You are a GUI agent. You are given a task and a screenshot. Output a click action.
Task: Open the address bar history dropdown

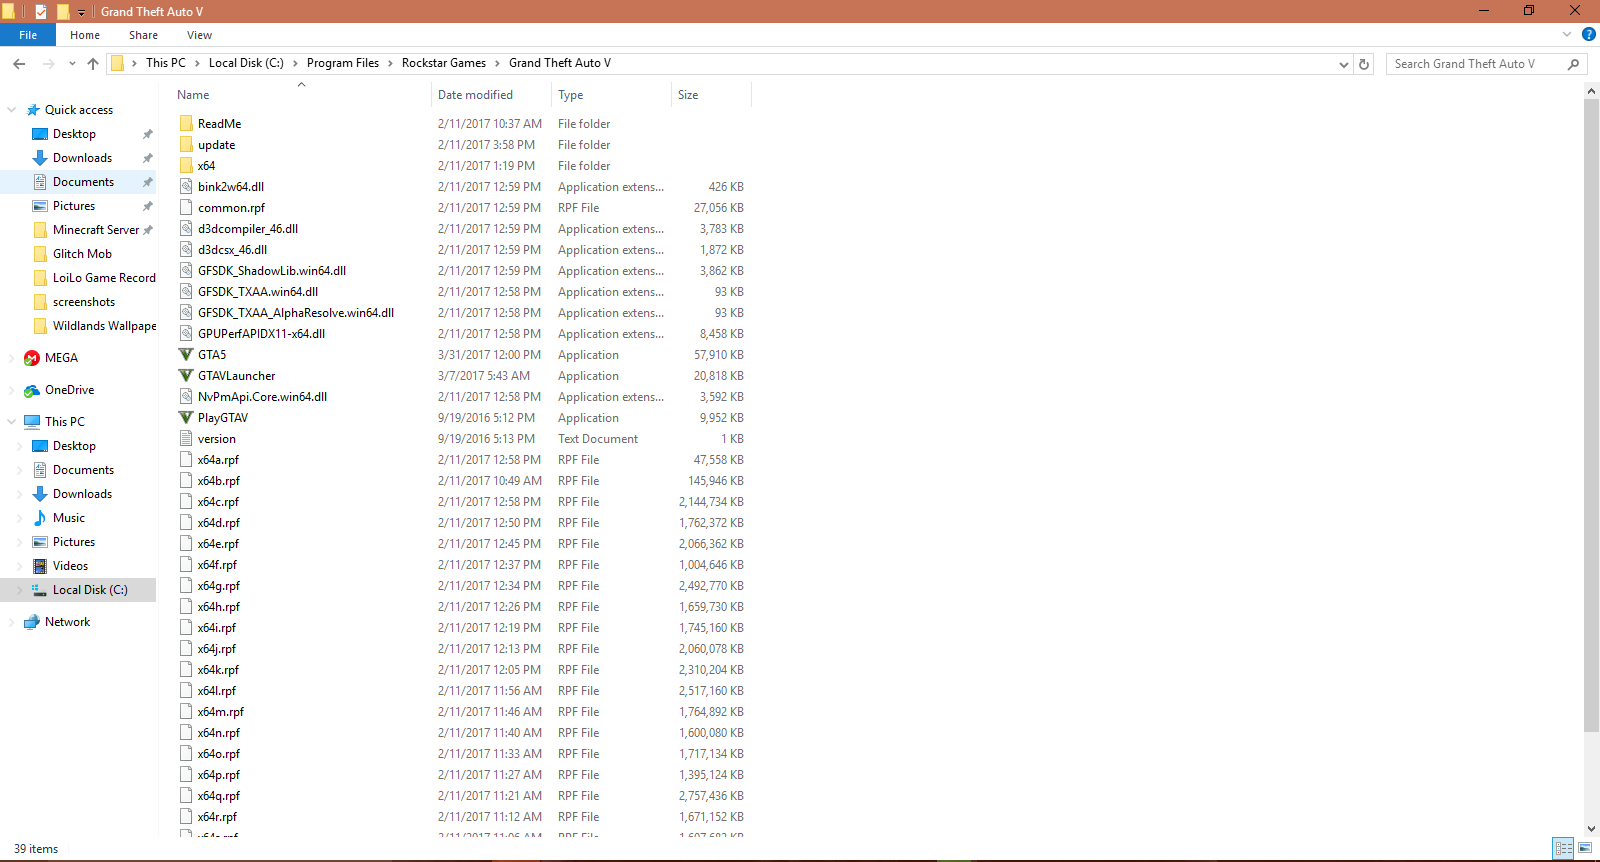1344,64
